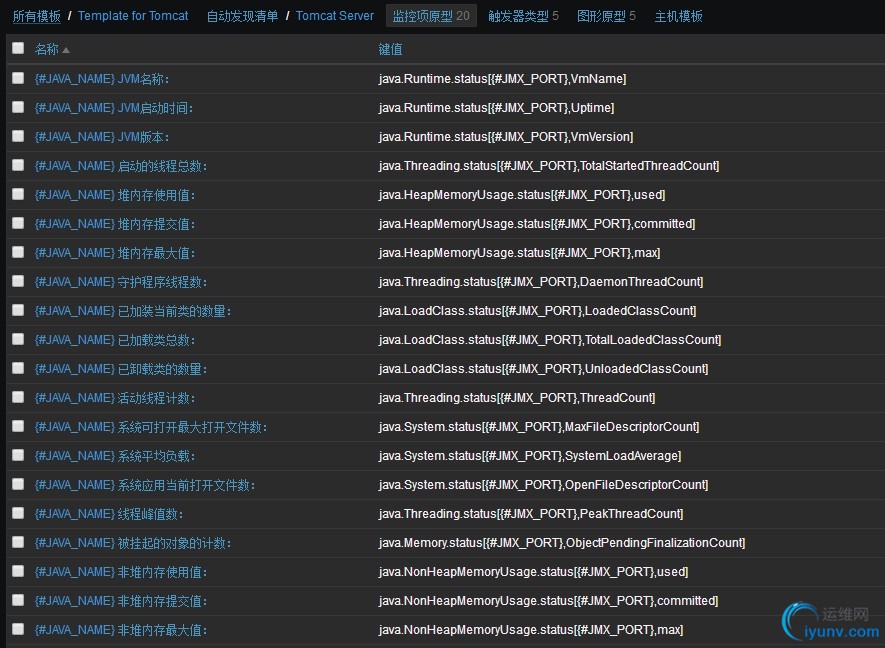Check the box for 堆内存最大值 item
The width and height of the screenshot is (885, 648).
pos(18,252)
